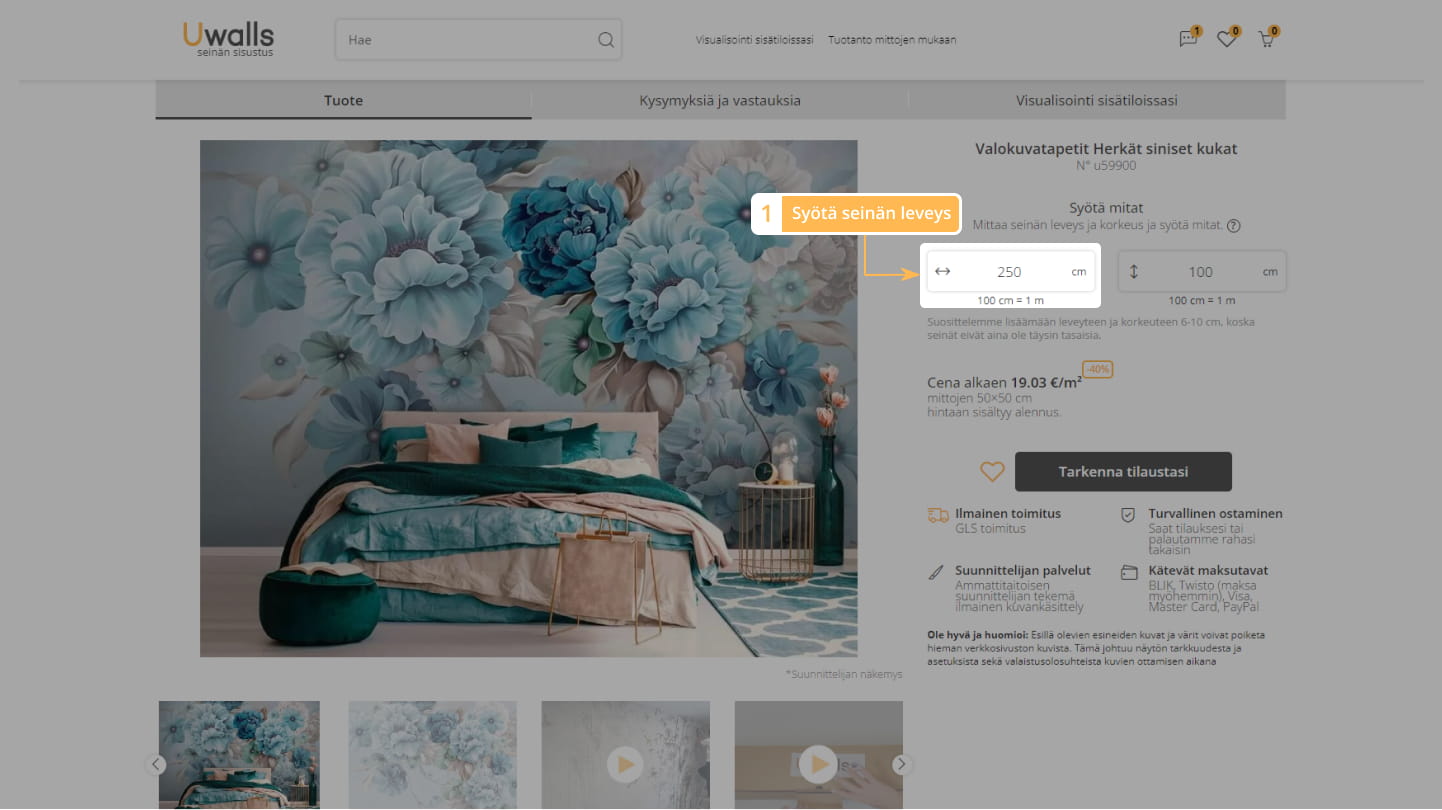Switch to Kysymyksiä ja vastauksia tab
Screen dimensions: 1442x810
pos(719,101)
